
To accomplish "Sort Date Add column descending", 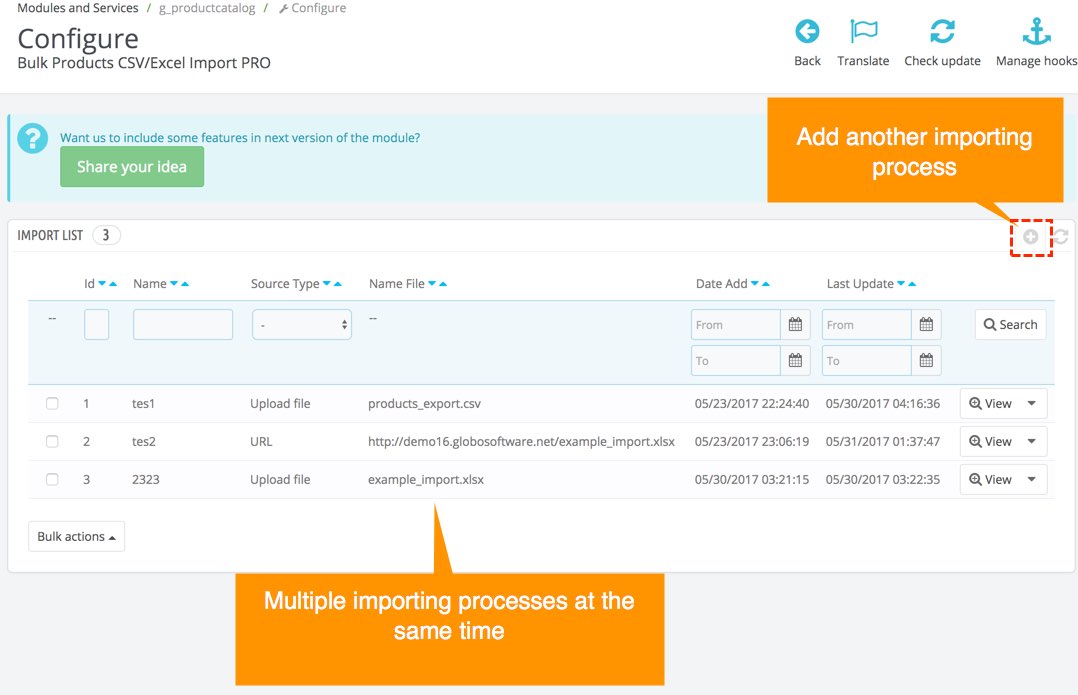I will point(755,284).
